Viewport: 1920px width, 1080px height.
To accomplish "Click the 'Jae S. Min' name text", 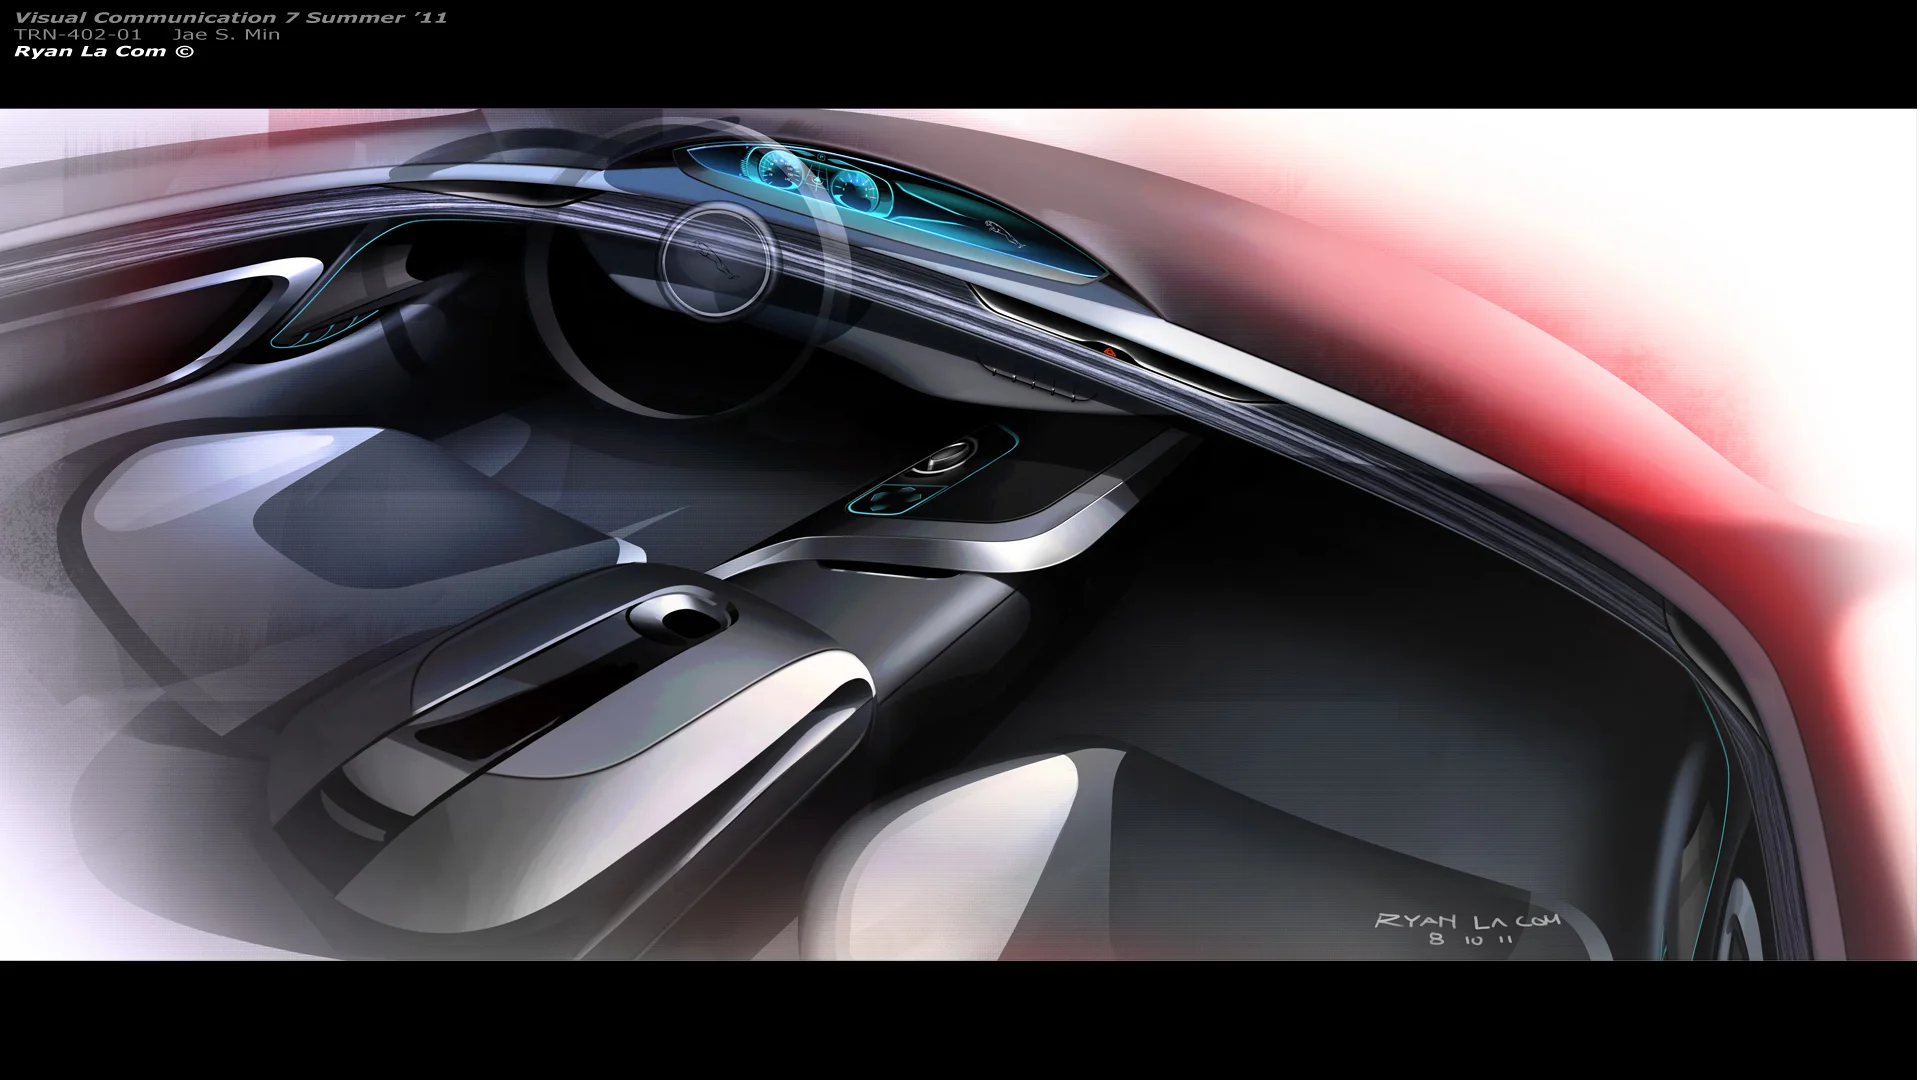I will (226, 34).
